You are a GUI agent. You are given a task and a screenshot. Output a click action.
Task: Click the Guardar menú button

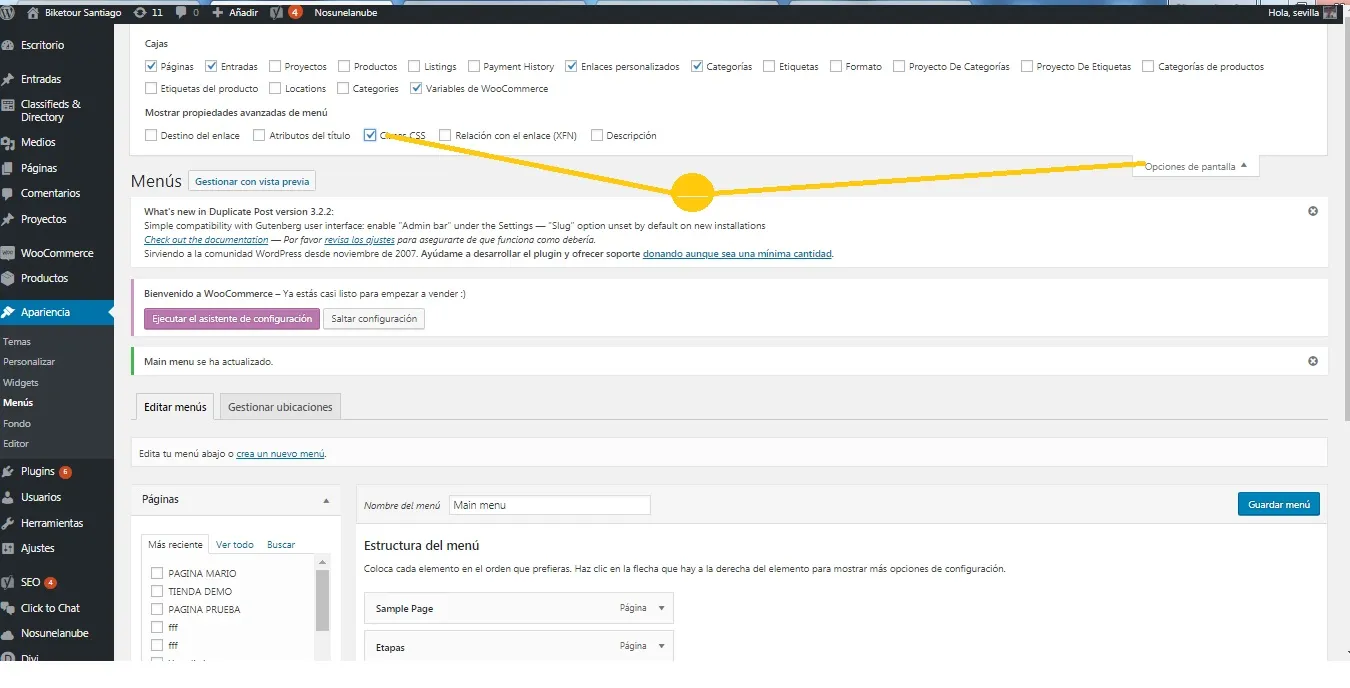(1278, 505)
